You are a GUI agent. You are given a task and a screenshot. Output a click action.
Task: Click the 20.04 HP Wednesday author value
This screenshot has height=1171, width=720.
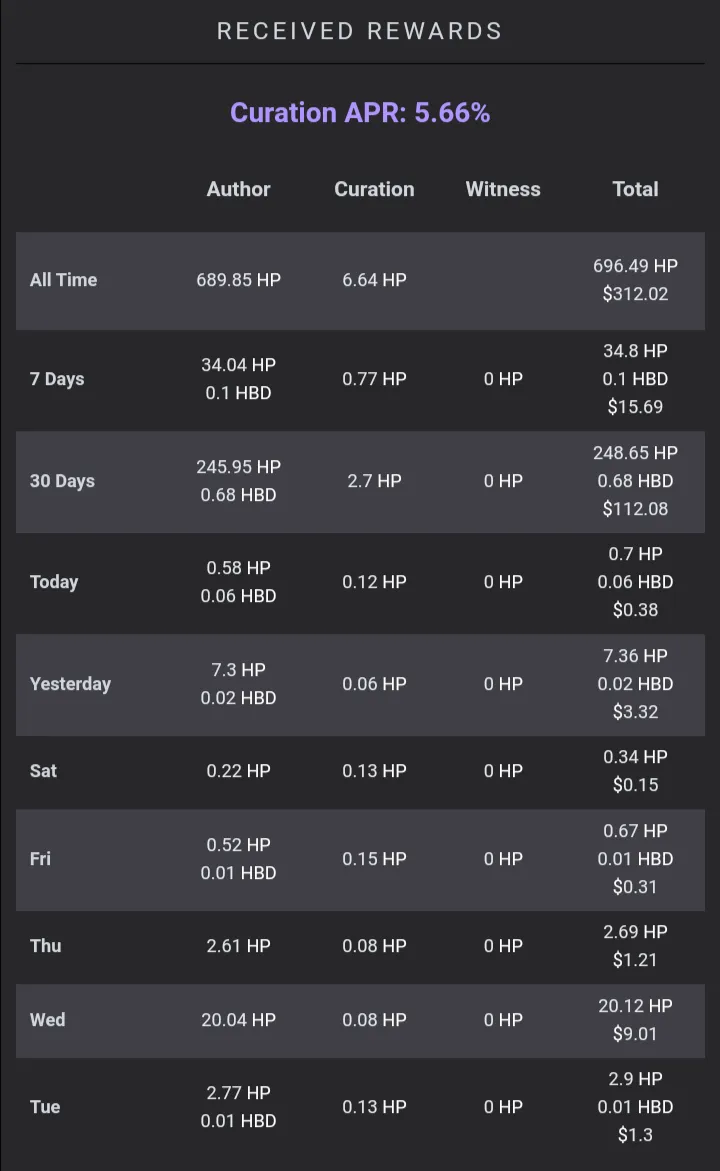(x=238, y=1019)
